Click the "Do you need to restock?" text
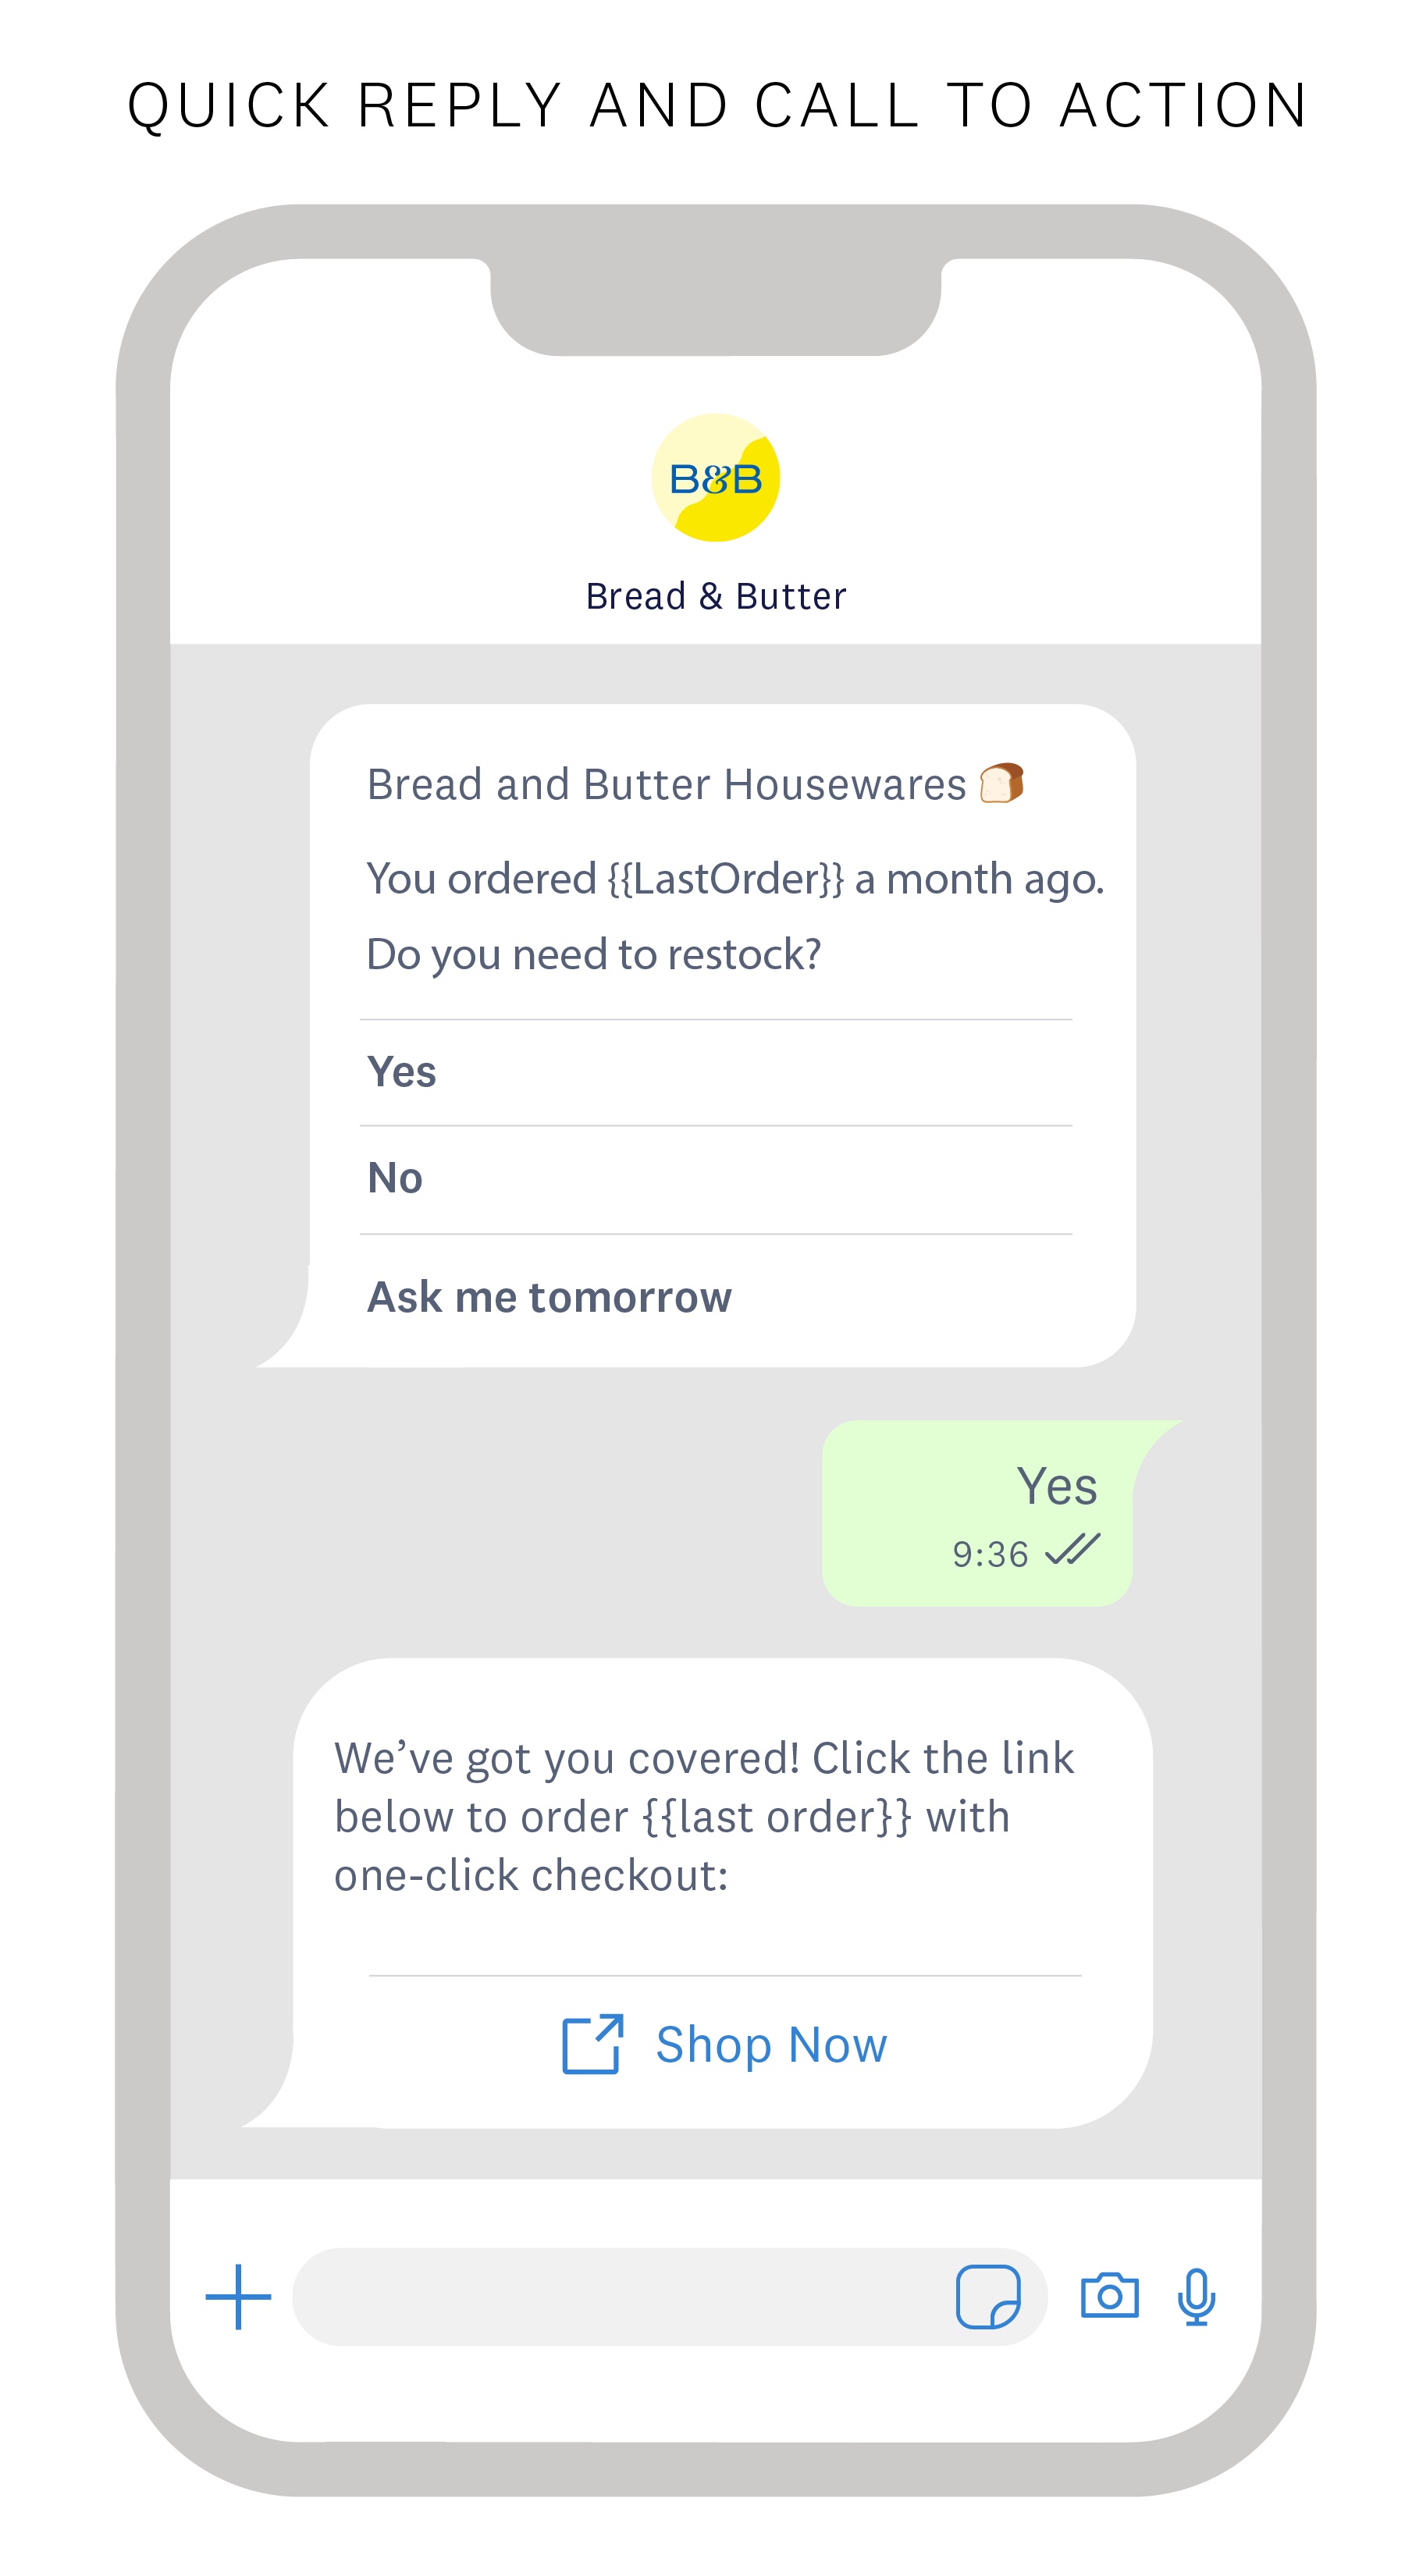This screenshot has width=1405, height=2576. pos(594,954)
